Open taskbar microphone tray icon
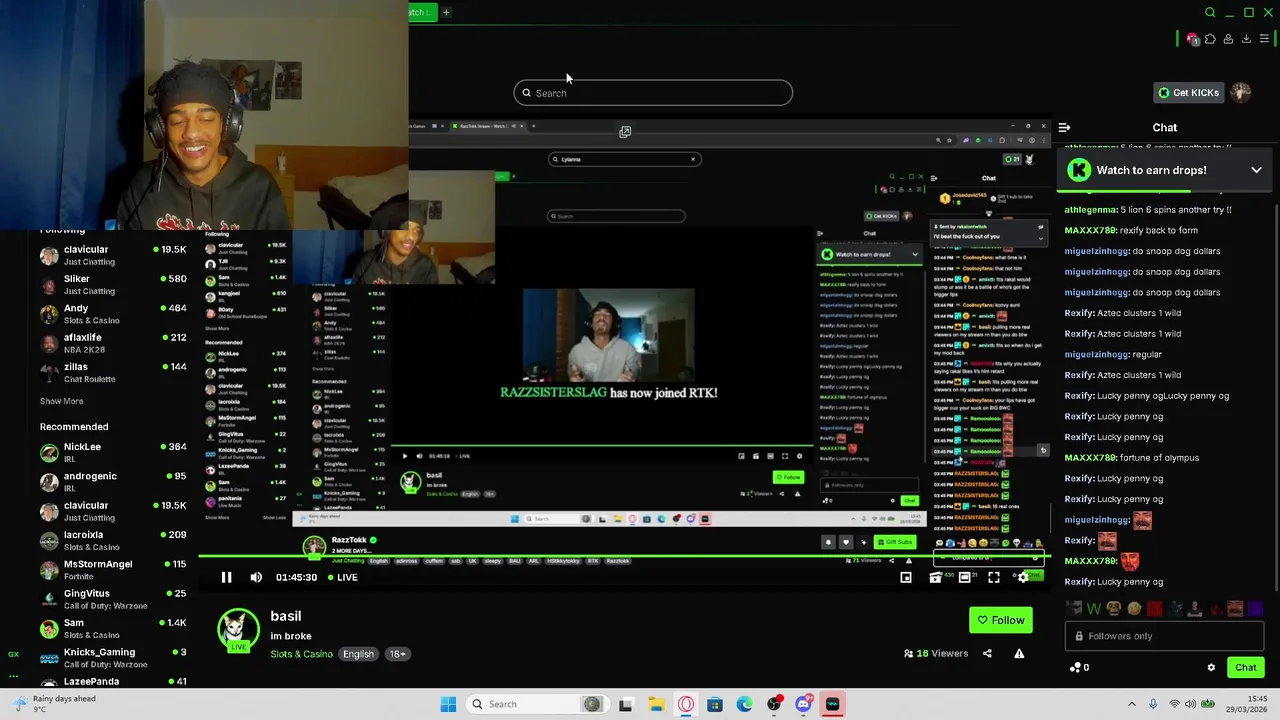The image size is (1280, 720). (x=1153, y=704)
